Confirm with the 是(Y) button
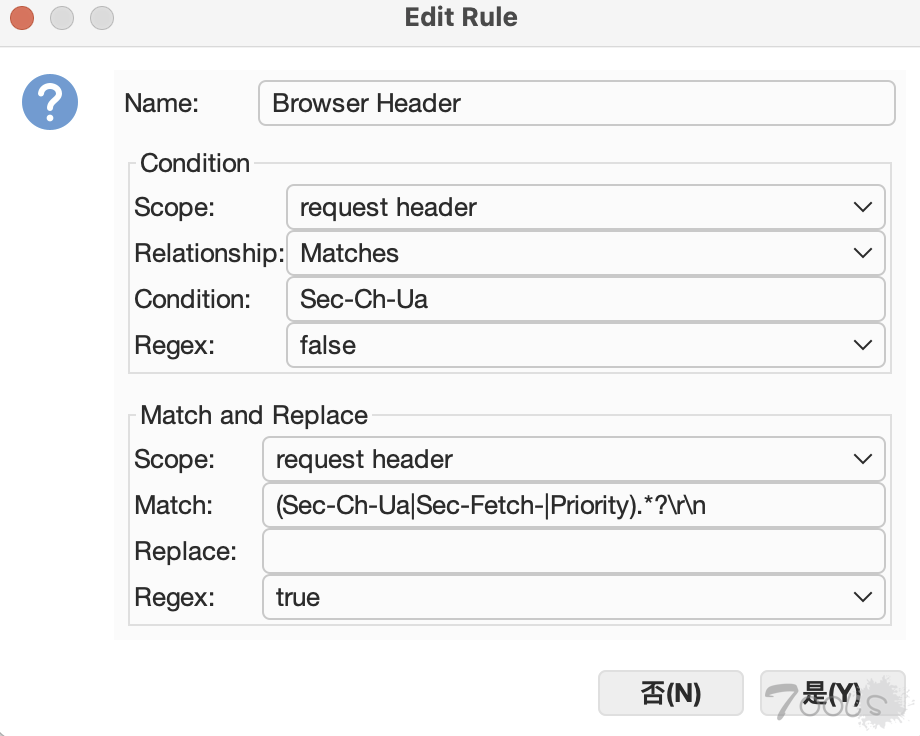 832,693
